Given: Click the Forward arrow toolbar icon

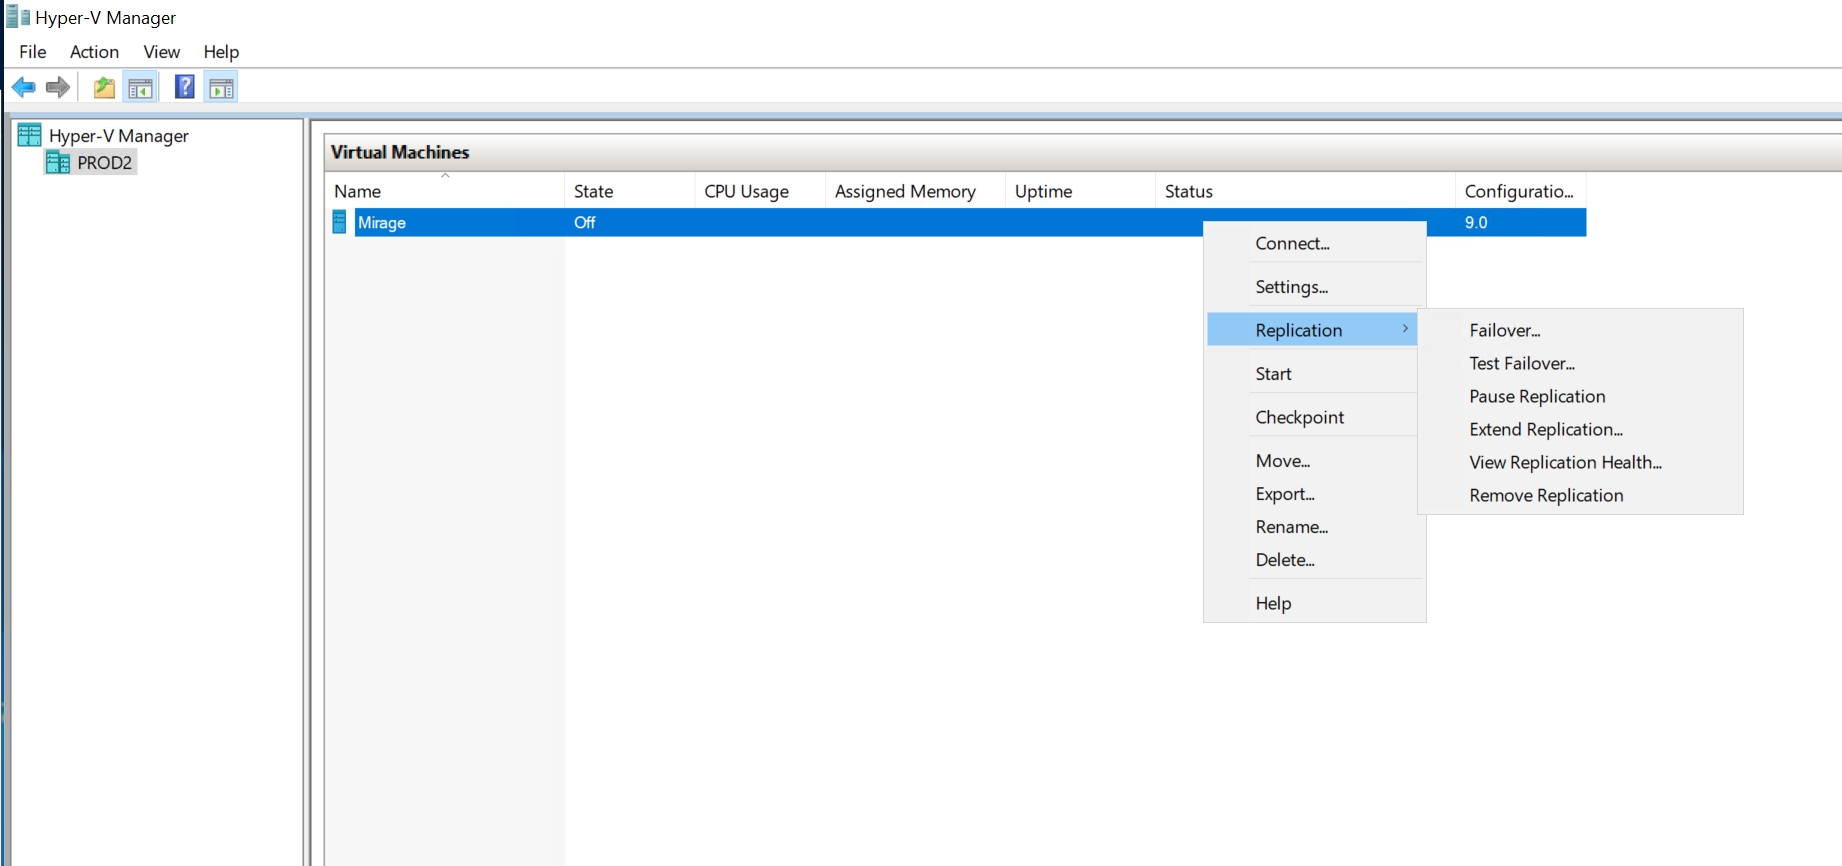Looking at the screenshot, I should 58,88.
